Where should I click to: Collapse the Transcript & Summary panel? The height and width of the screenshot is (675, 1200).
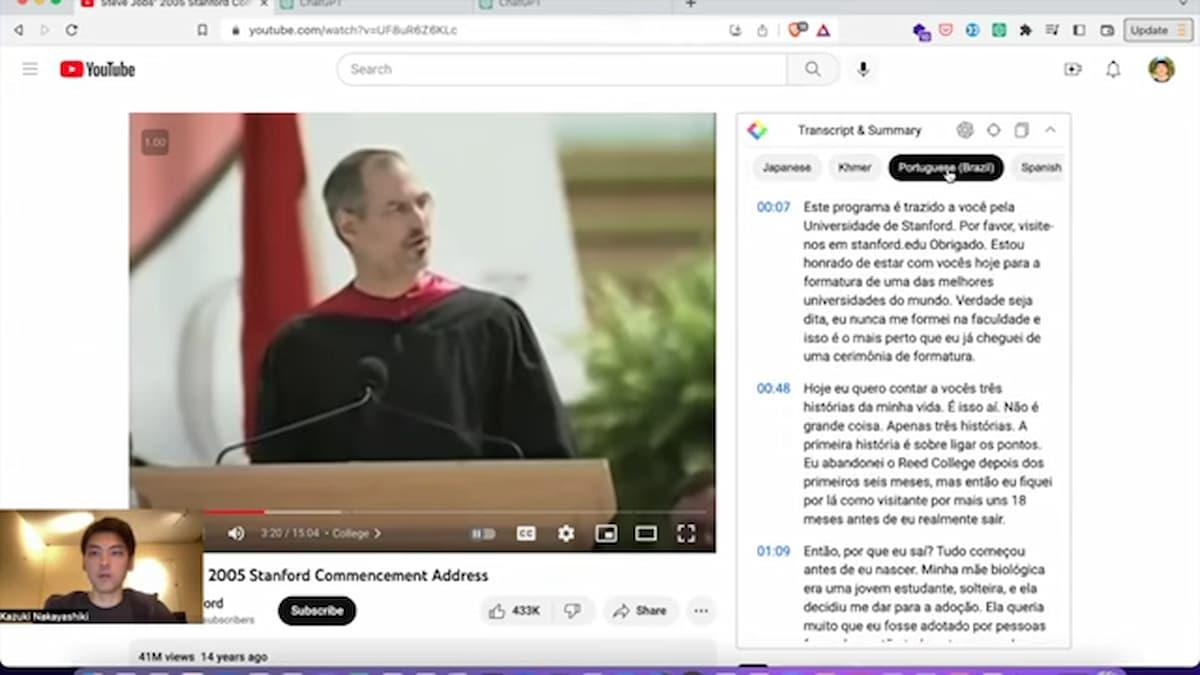pyautogui.click(x=1051, y=130)
